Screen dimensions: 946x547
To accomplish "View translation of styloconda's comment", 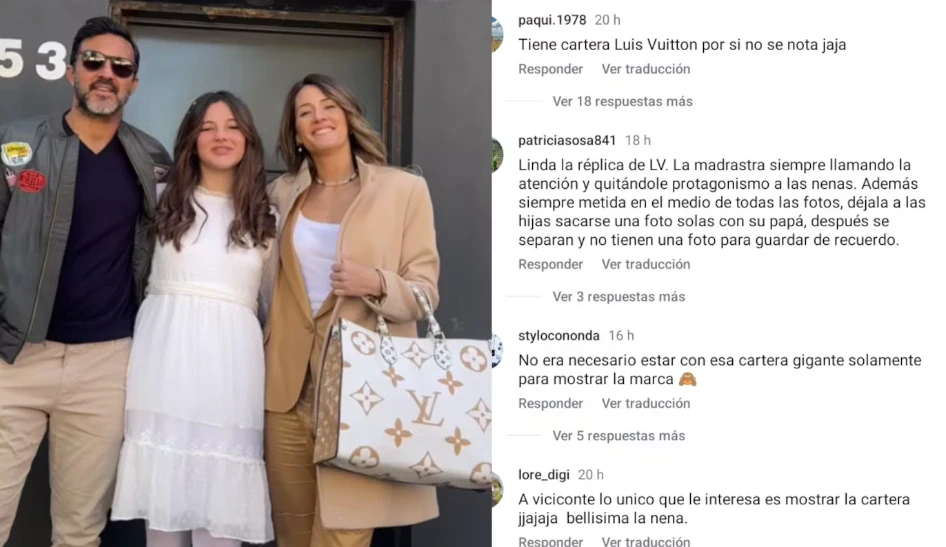I will point(646,403).
